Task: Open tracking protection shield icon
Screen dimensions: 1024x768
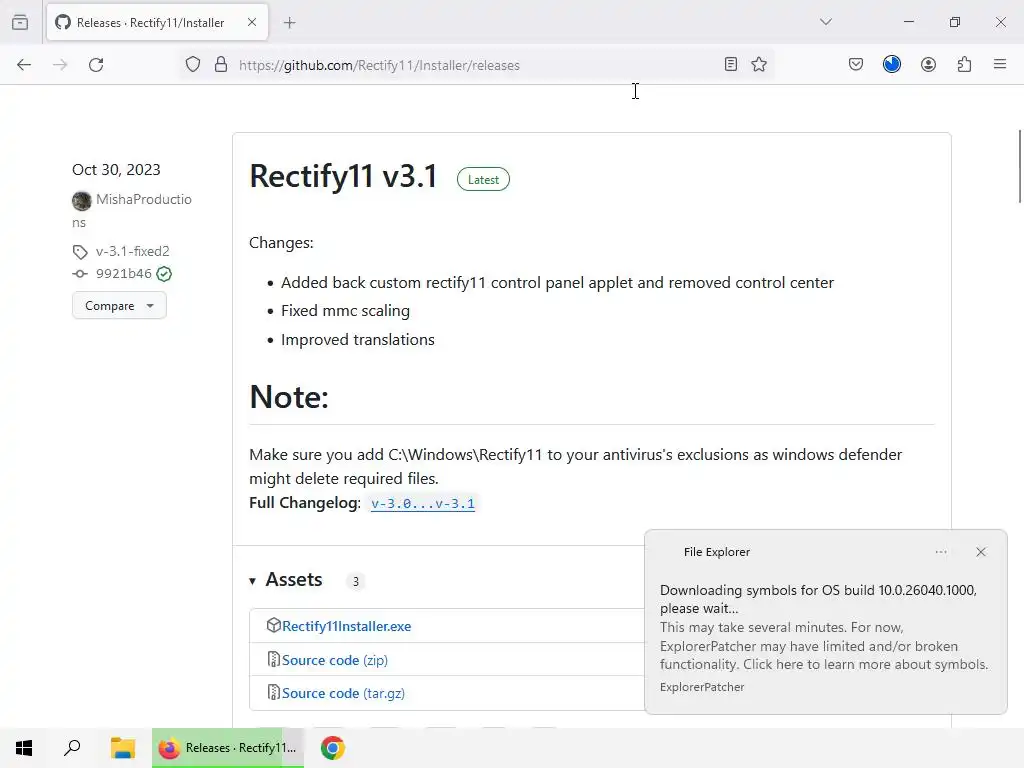Action: [x=193, y=65]
